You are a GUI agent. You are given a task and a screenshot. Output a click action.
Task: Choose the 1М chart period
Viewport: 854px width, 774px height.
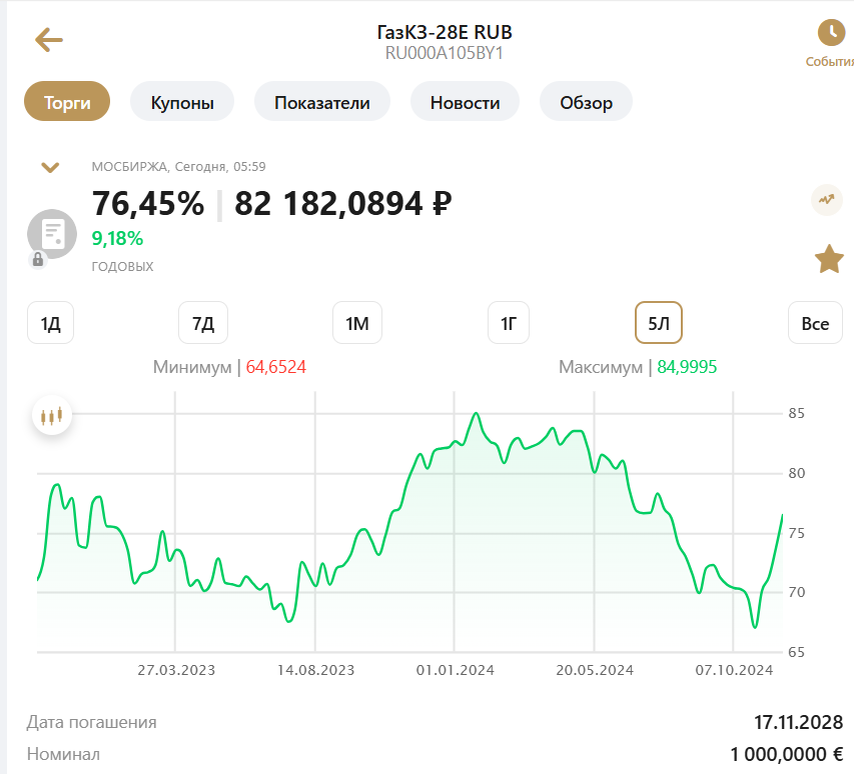click(357, 324)
